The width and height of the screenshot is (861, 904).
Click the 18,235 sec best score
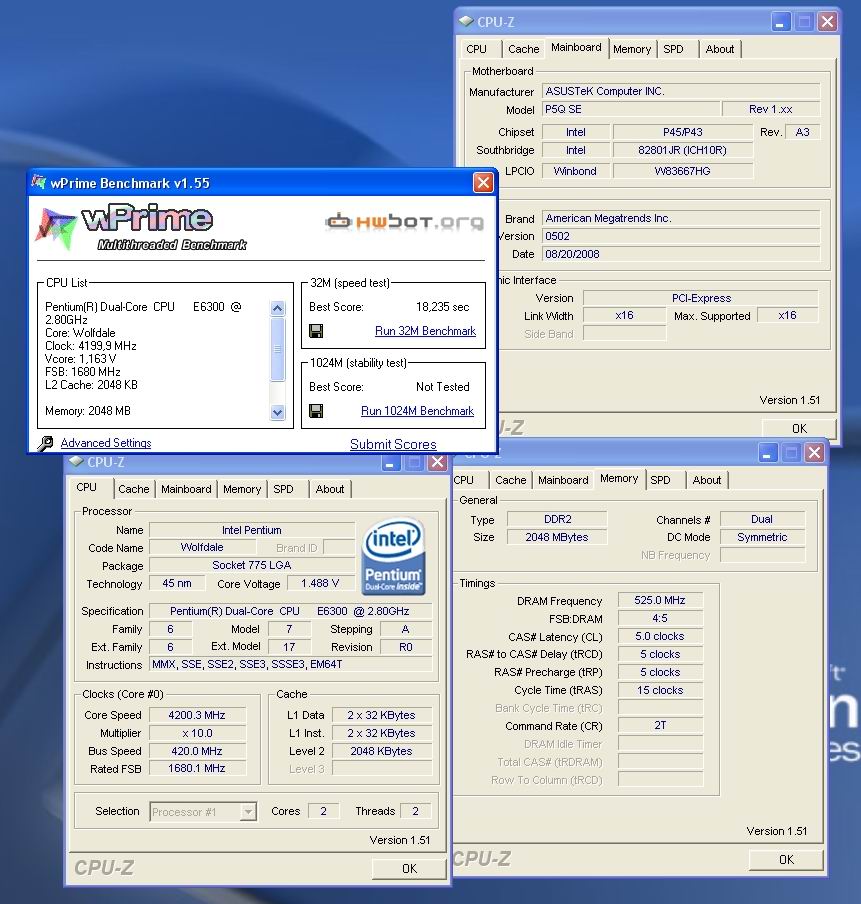[442, 307]
